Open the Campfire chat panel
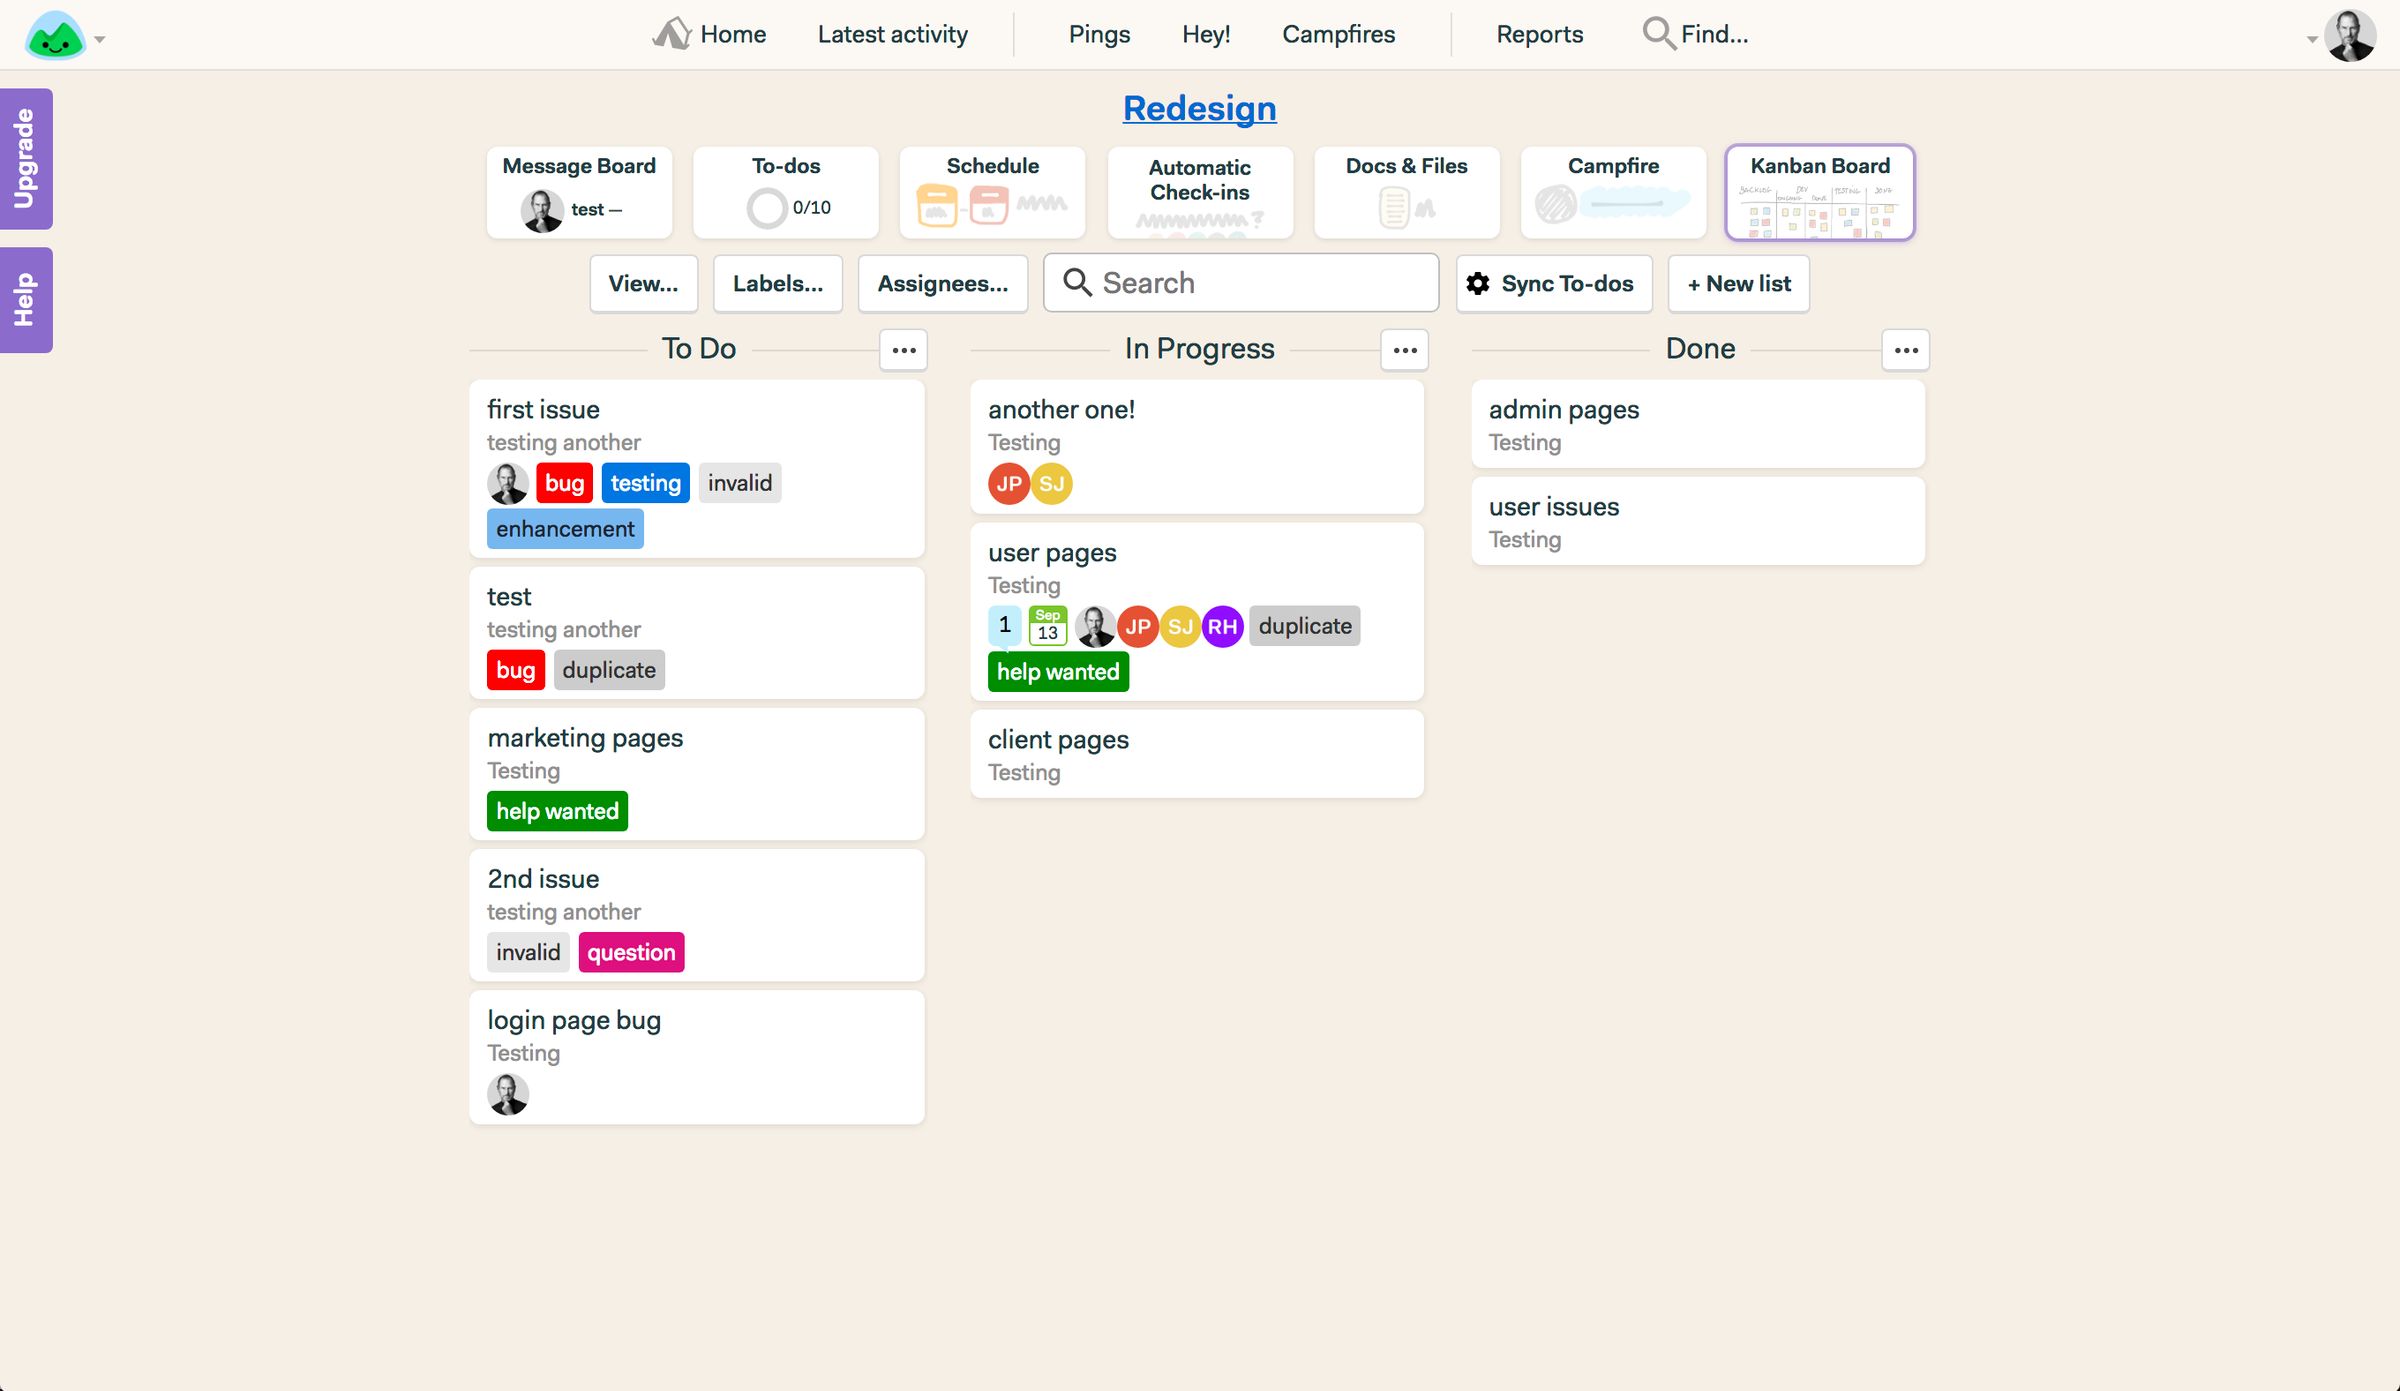 1612,189
